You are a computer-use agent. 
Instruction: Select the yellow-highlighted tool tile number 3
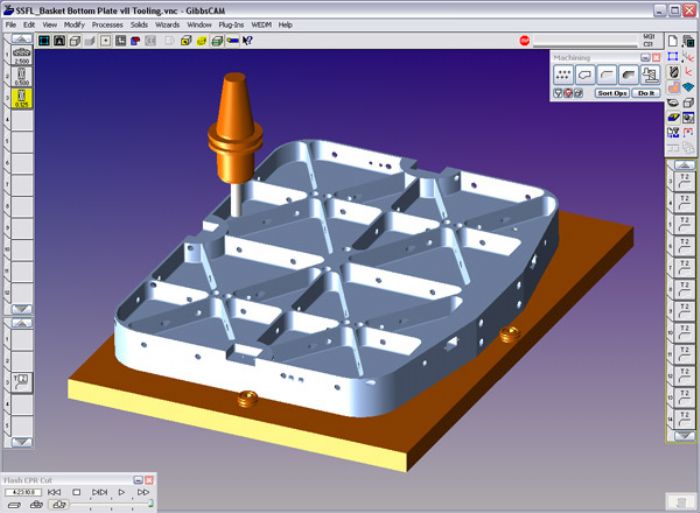(x=21, y=98)
